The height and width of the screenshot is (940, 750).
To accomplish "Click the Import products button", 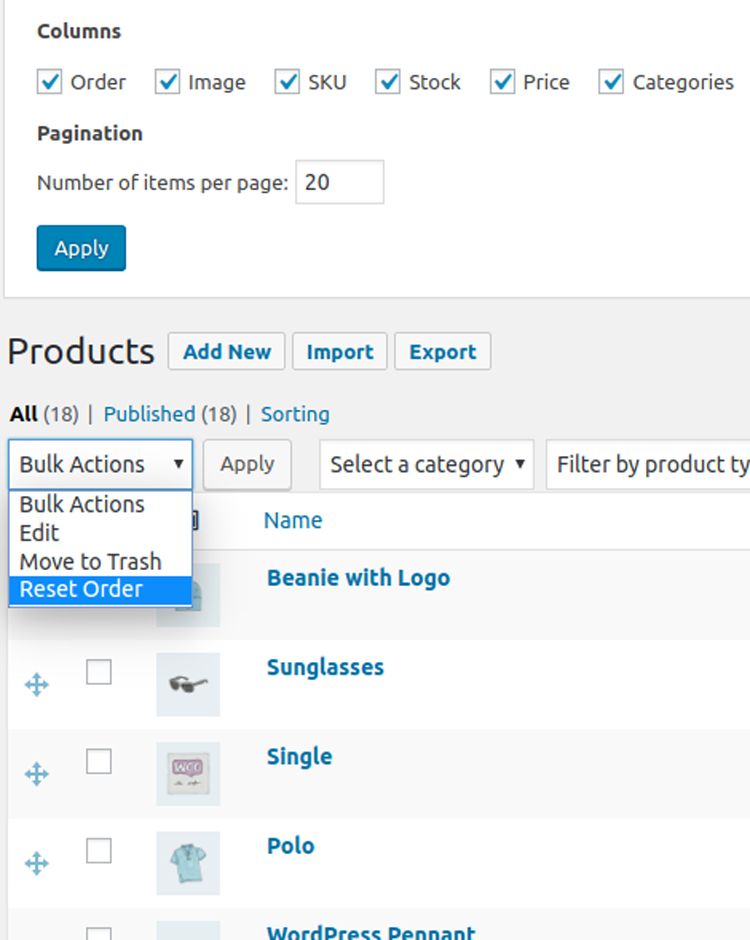I will pyautogui.click(x=340, y=351).
